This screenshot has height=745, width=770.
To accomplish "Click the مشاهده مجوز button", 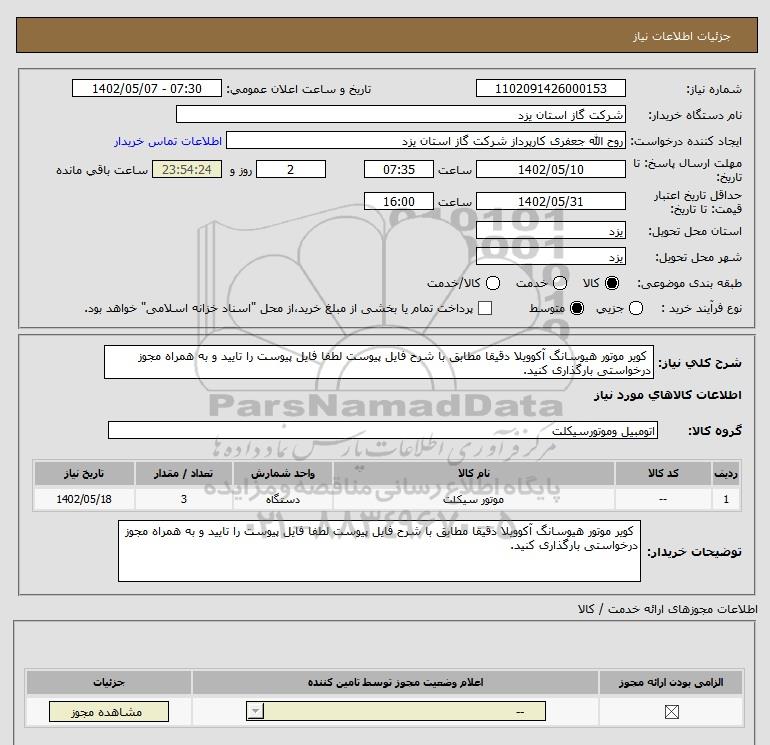I will pos(109,712).
